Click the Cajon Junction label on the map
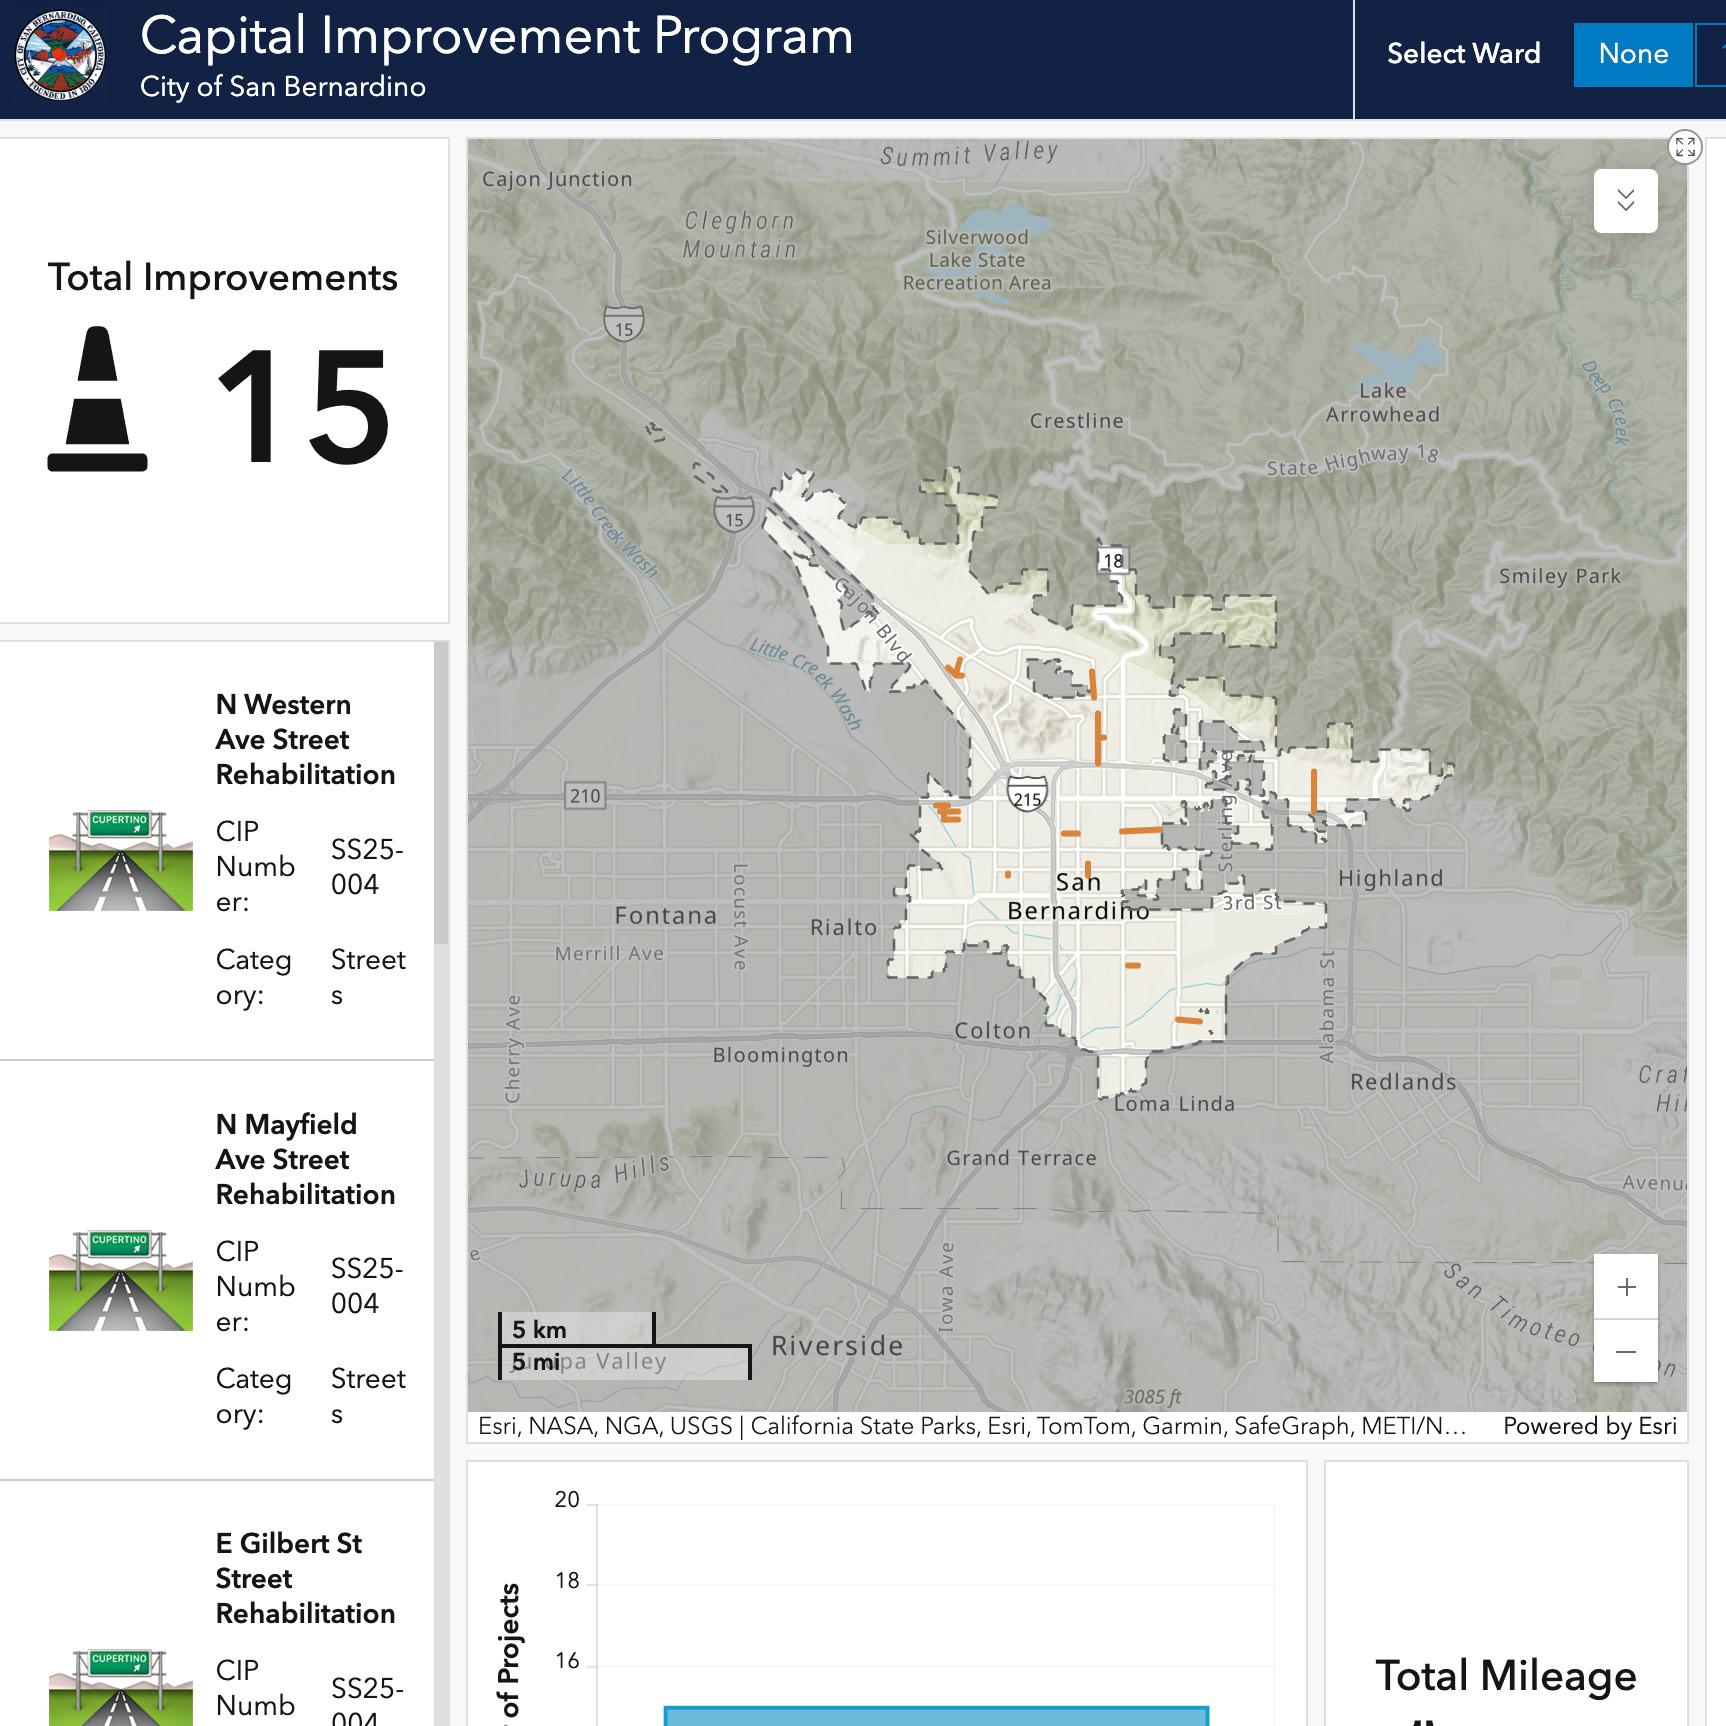1726x1726 pixels. point(557,179)
